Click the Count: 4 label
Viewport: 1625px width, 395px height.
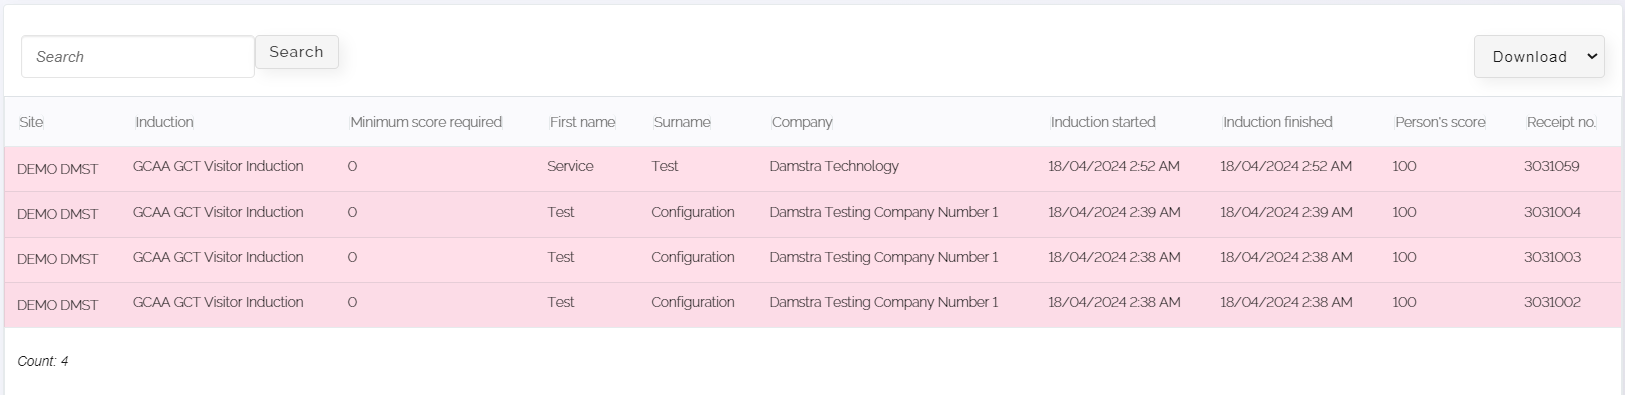coord(43,361)
